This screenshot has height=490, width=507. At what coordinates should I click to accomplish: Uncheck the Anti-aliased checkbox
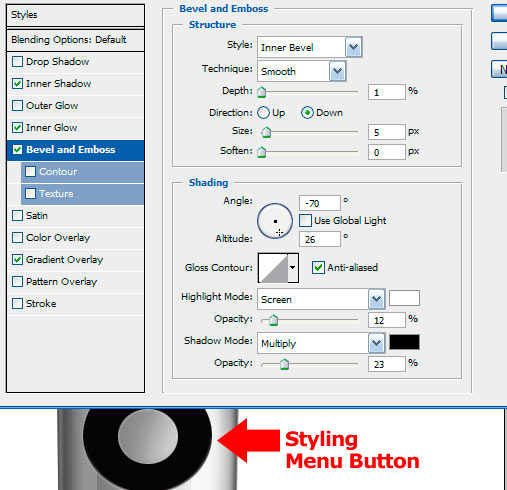click(318, 268)
